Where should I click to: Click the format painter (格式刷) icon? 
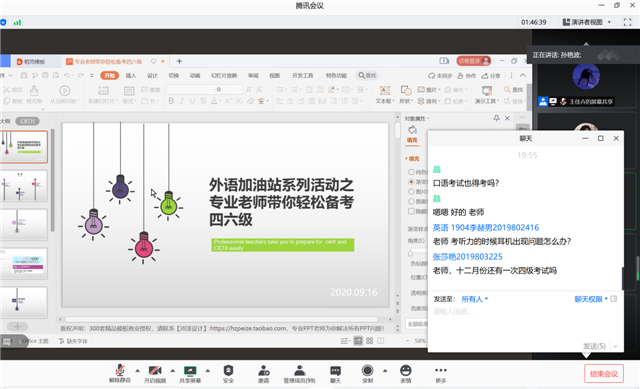[x=34, y=90]
